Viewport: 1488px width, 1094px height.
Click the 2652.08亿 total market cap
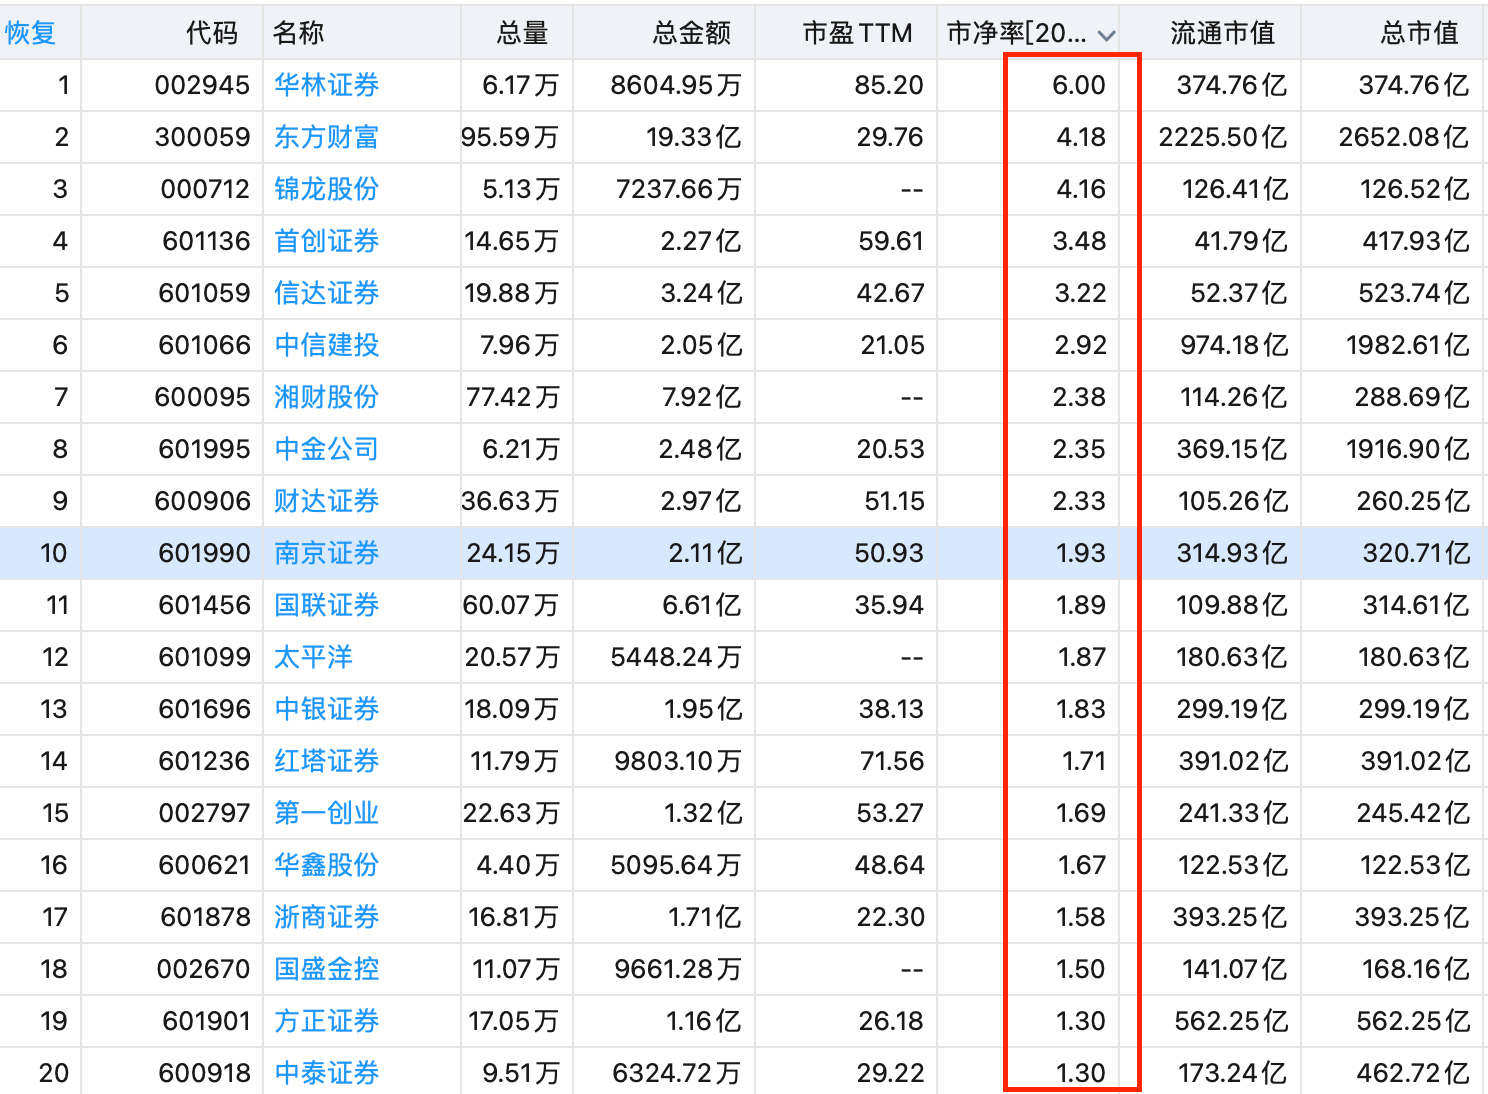1404,137
